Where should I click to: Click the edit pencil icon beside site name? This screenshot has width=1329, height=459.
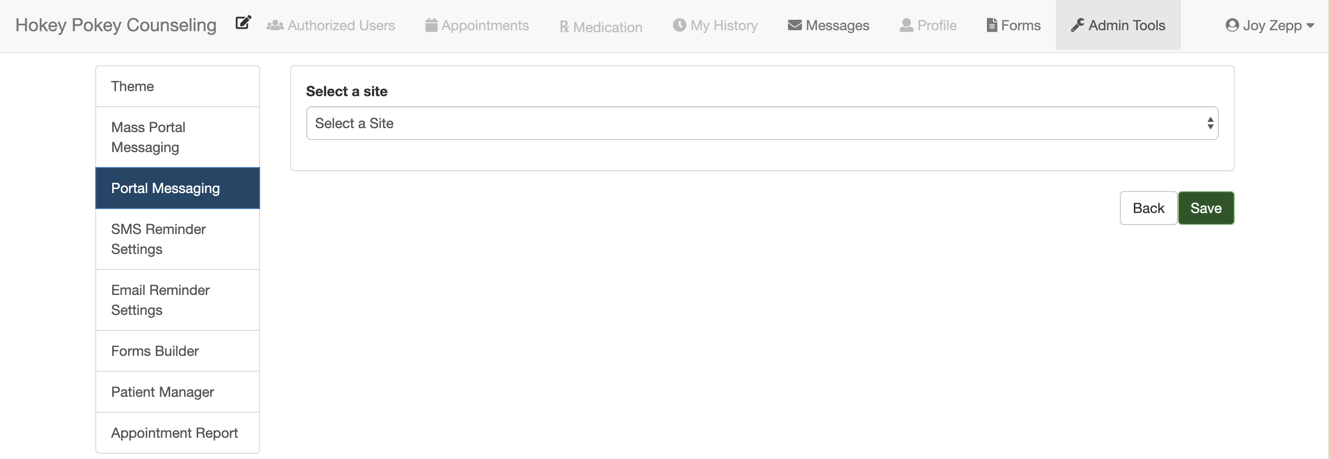point(243,23)
